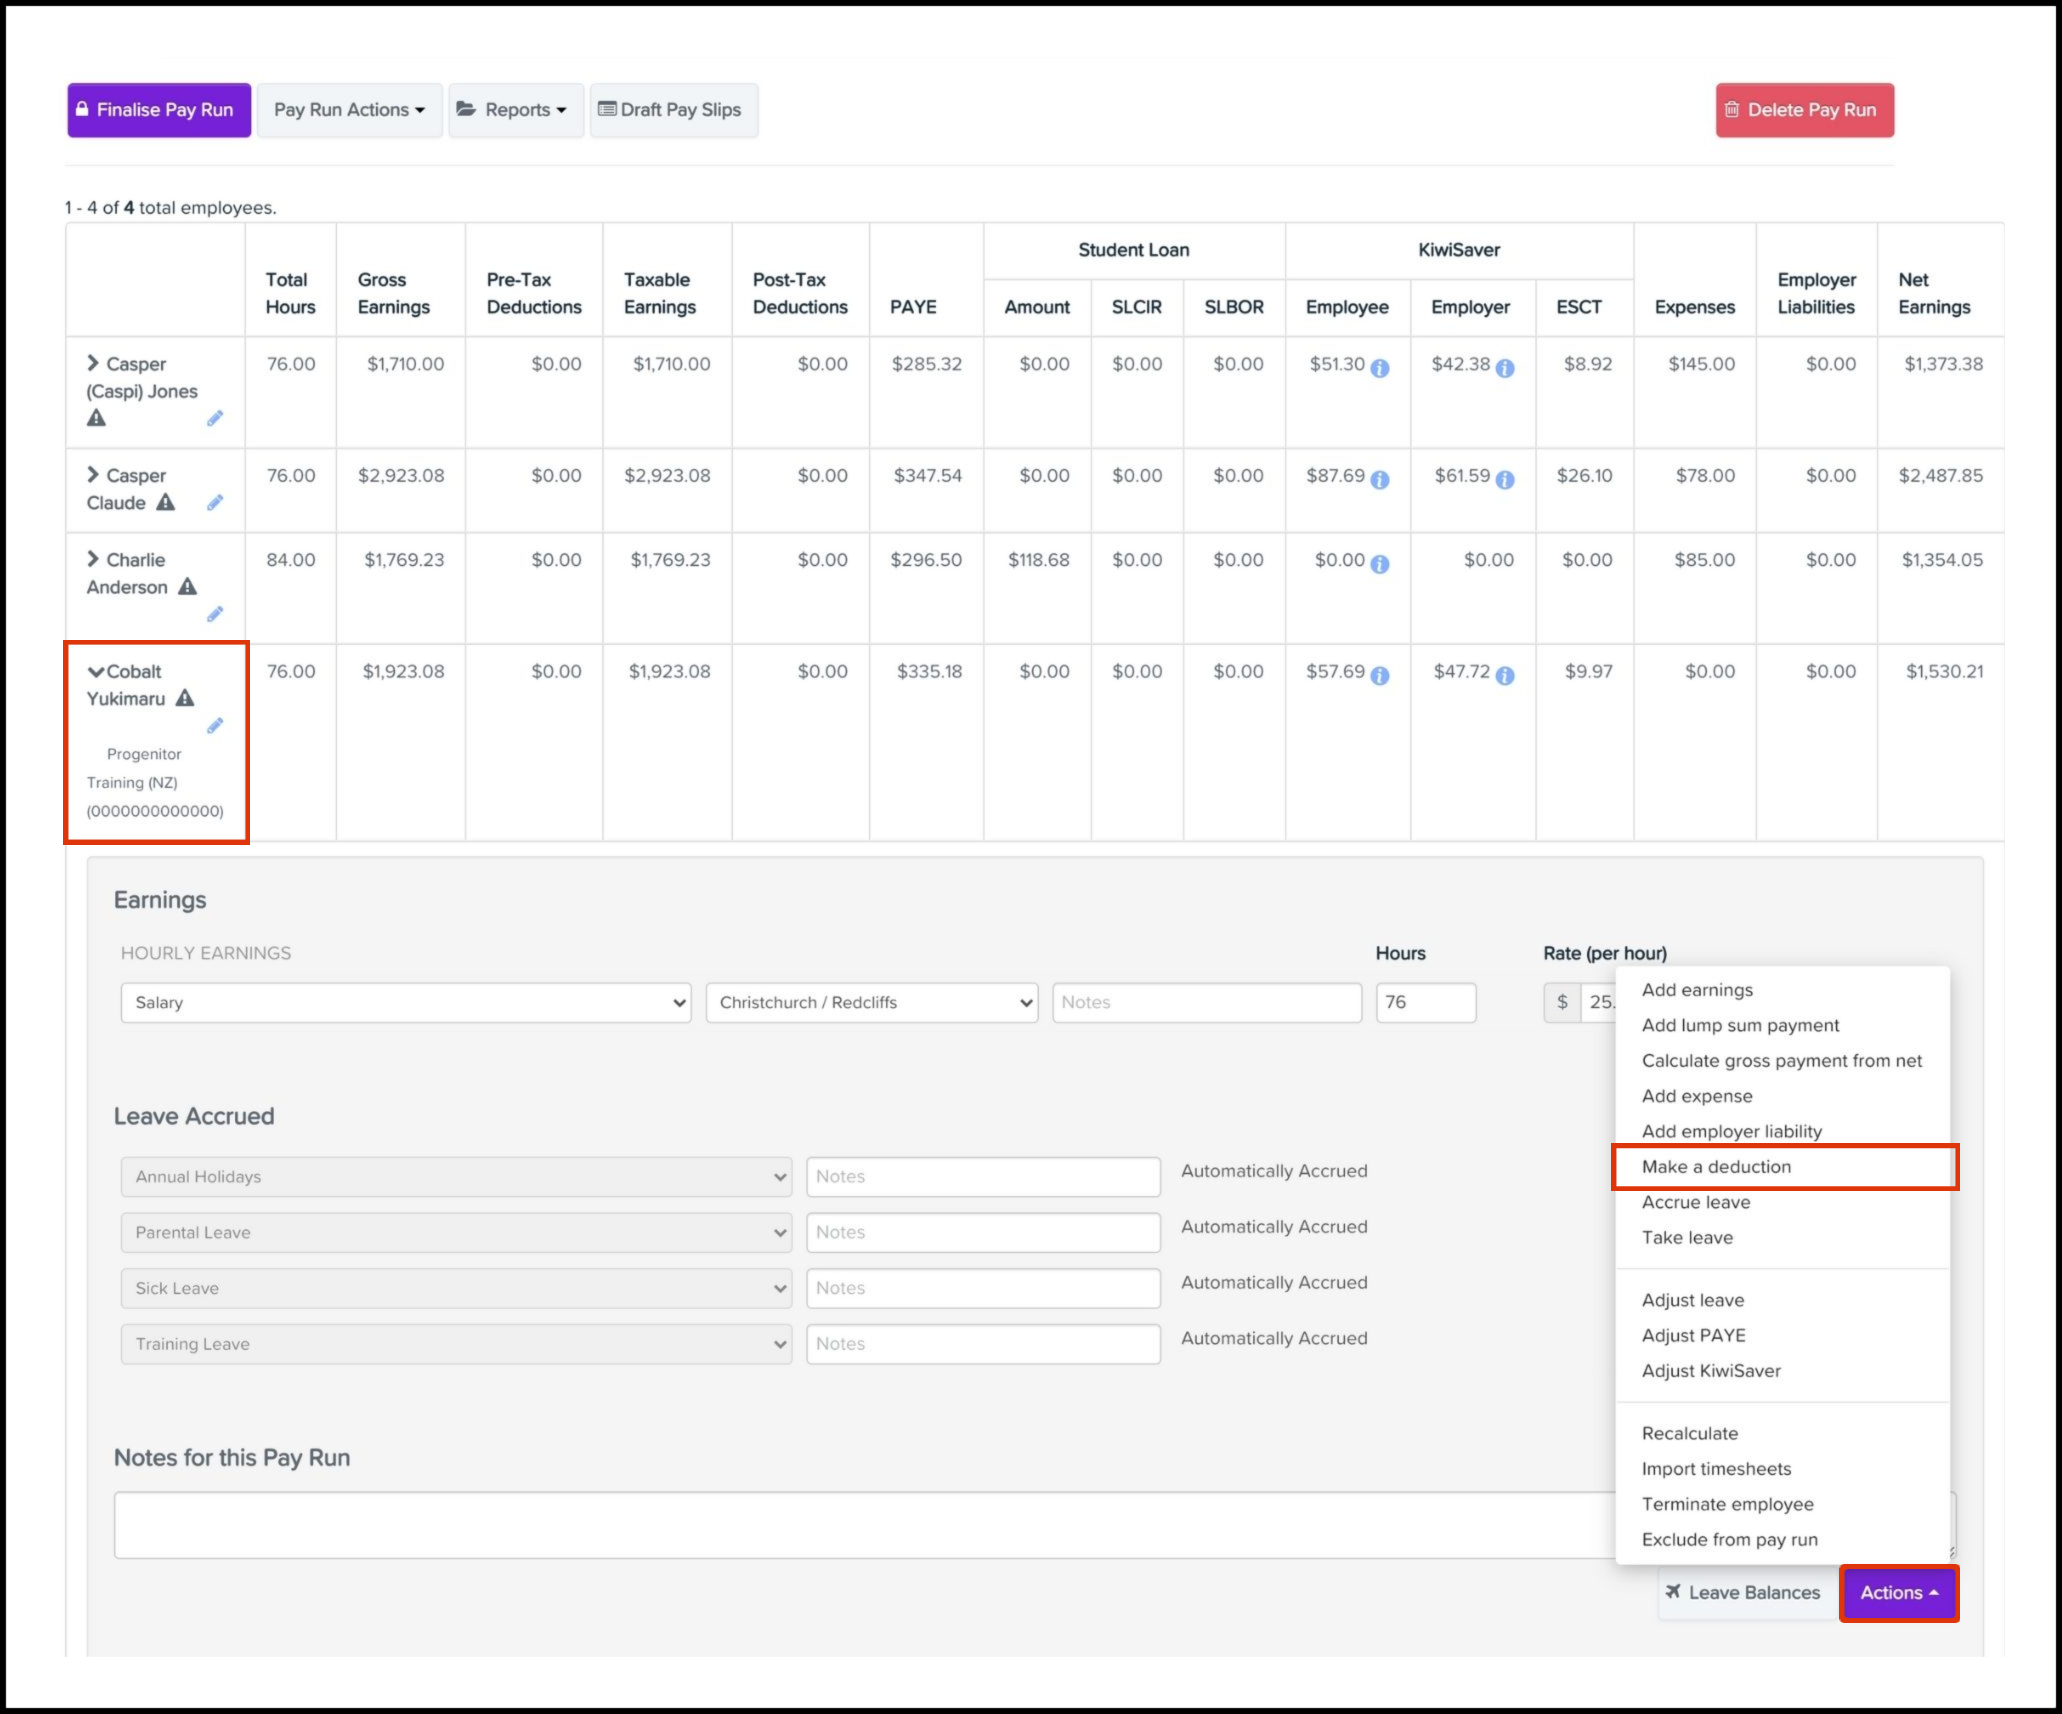
Task: Click edit pencil icon for Charlie Anderson
Action: click(215, 614)
